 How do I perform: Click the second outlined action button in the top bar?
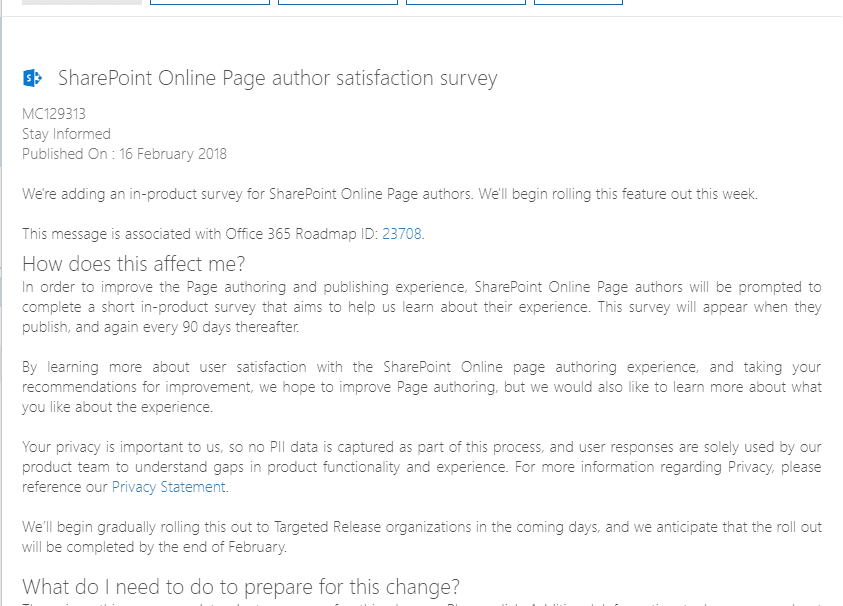(x=337, y=2)
